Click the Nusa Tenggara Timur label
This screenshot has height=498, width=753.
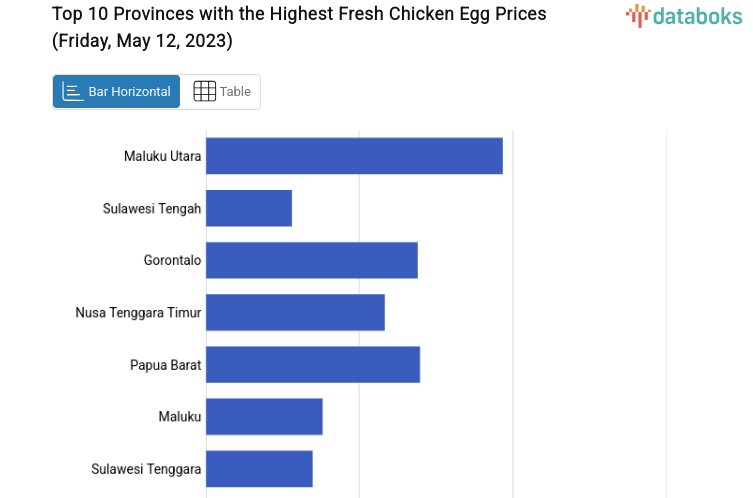click(x=138, y=312)
